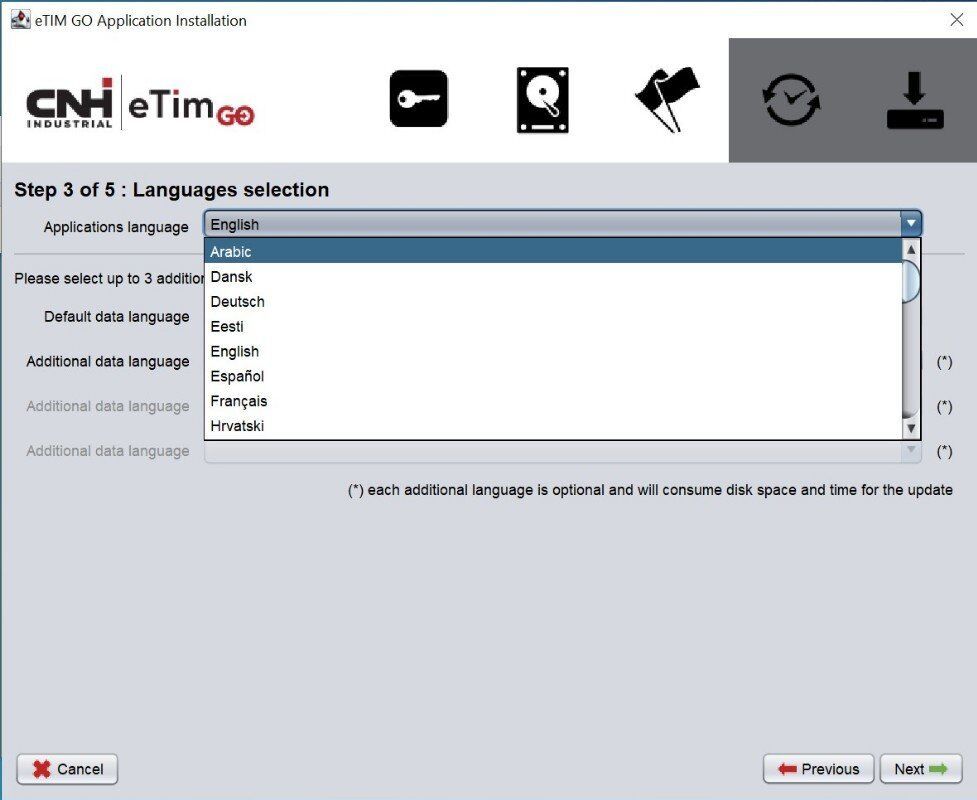The image size is (977, 800).
Task: Click the language list scrollbar thumb
Action: (911, 282)
